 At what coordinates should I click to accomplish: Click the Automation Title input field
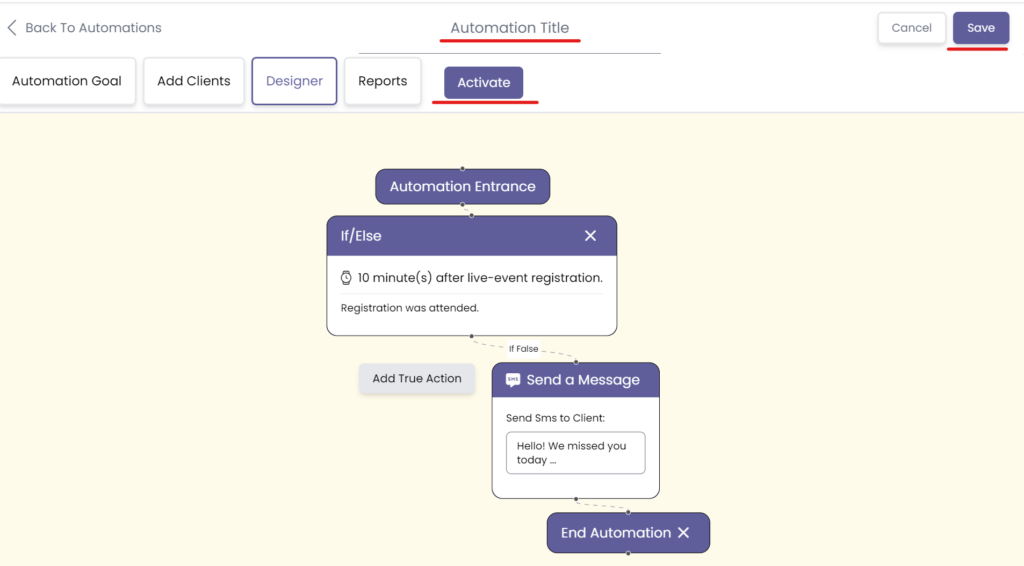pos(509,29)
